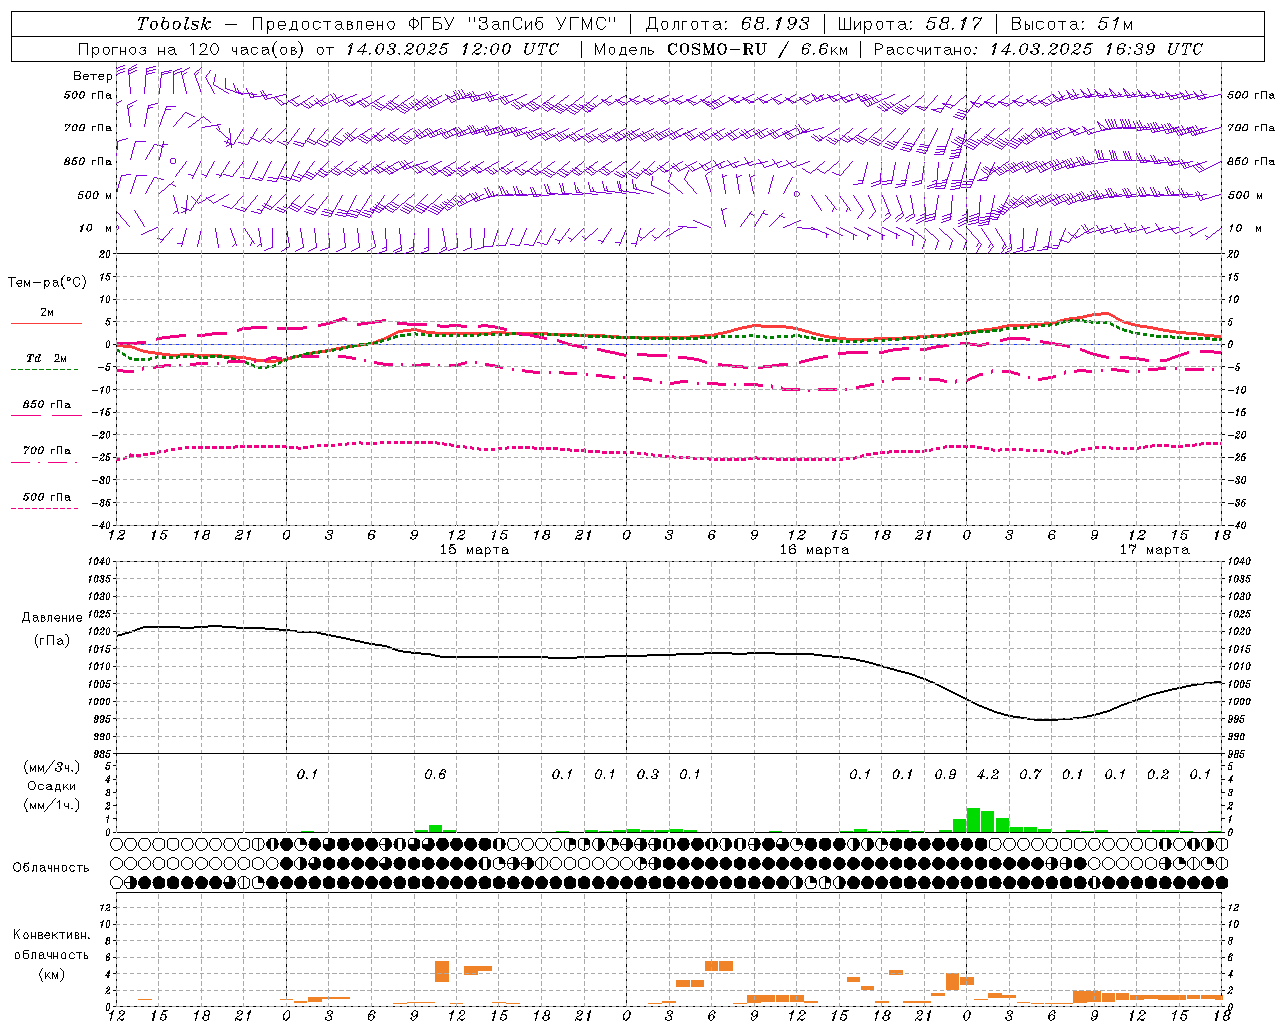The image size is (1280, 1024).
Task: Click the Долгота: 68.193 value
Action: 728,24
